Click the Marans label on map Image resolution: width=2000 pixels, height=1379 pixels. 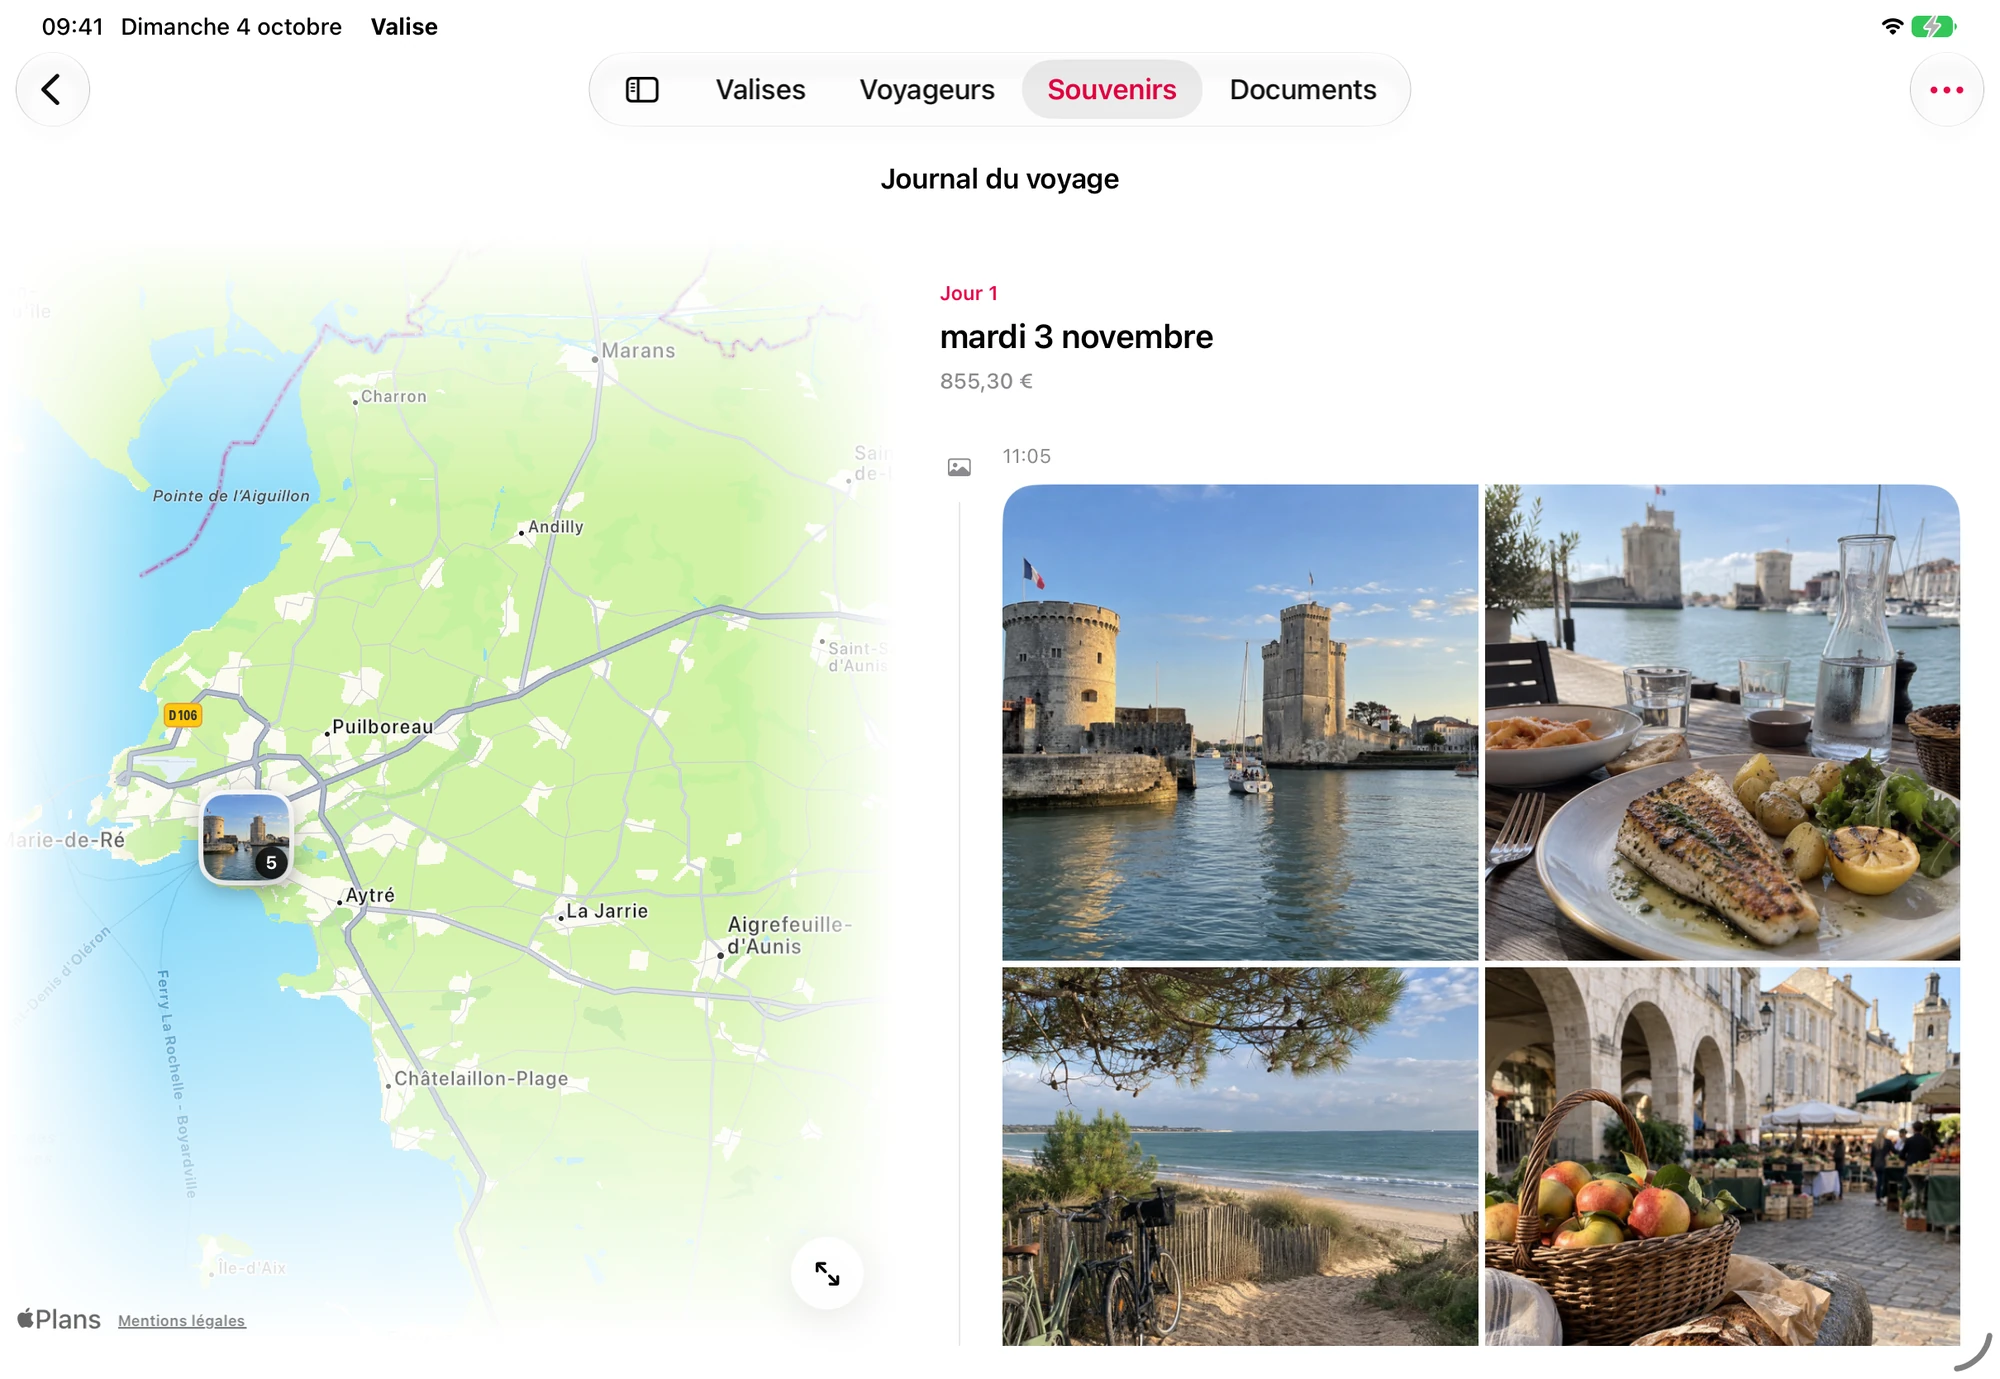(x=638, y=351)
